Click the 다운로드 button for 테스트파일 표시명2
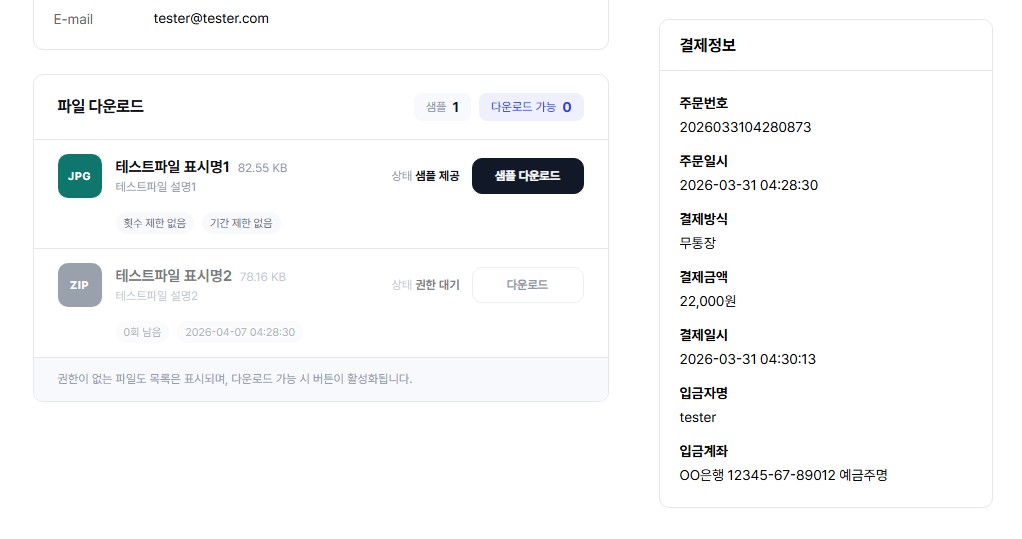The image size is (1022, 539). pos(527,285)
